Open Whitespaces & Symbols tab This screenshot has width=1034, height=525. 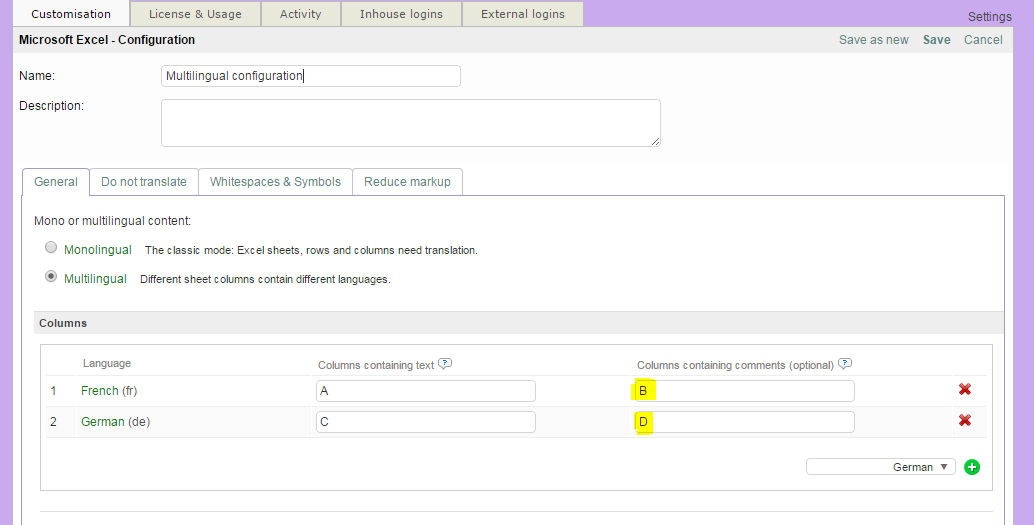point(276,182)
